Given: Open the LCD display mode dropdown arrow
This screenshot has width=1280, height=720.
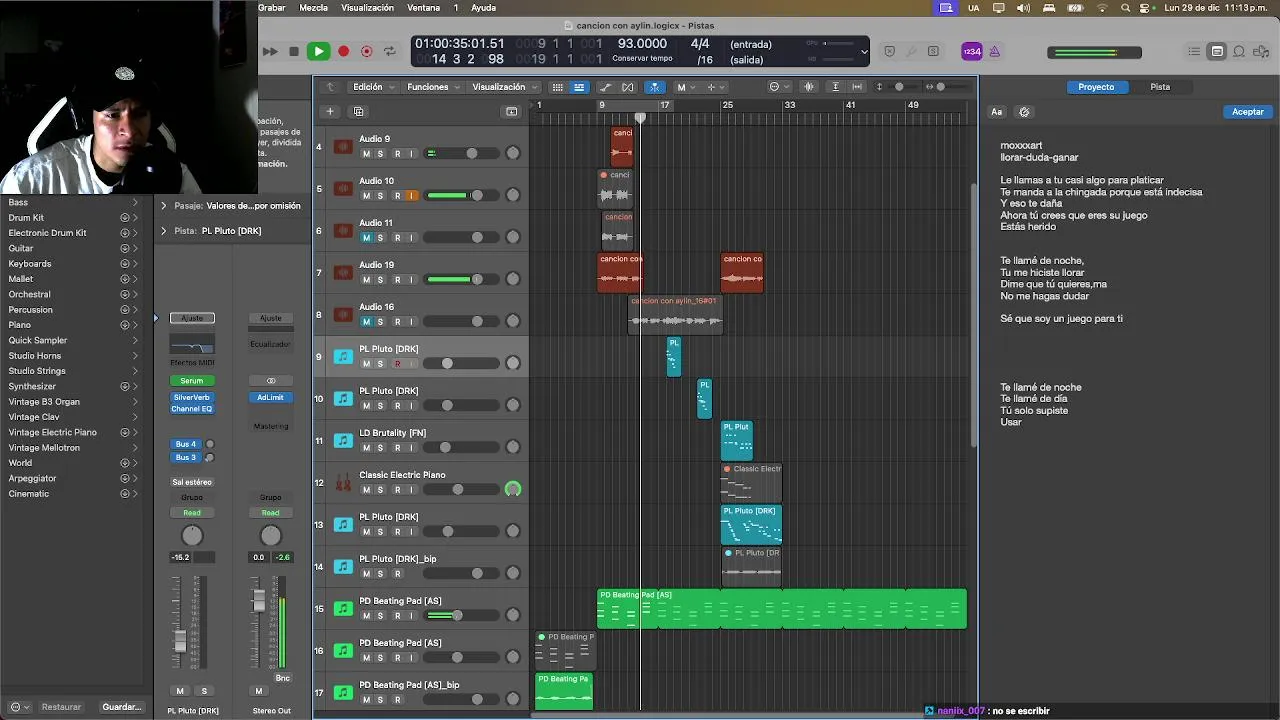Looking at the screenshot, I should [864, 51].
